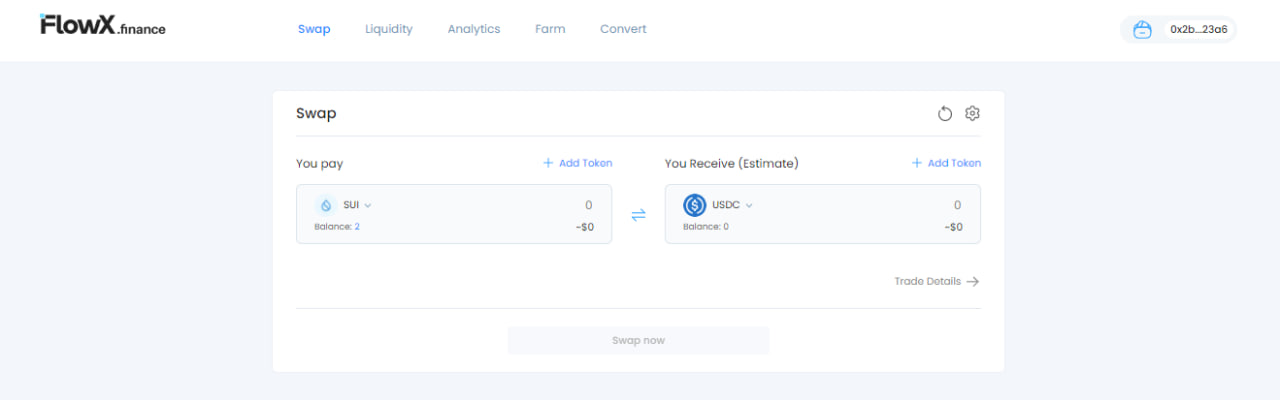The width and height of the screenshot is (1280, 400).
Task: Click the FlowX.finance logo
Action: 103,27
